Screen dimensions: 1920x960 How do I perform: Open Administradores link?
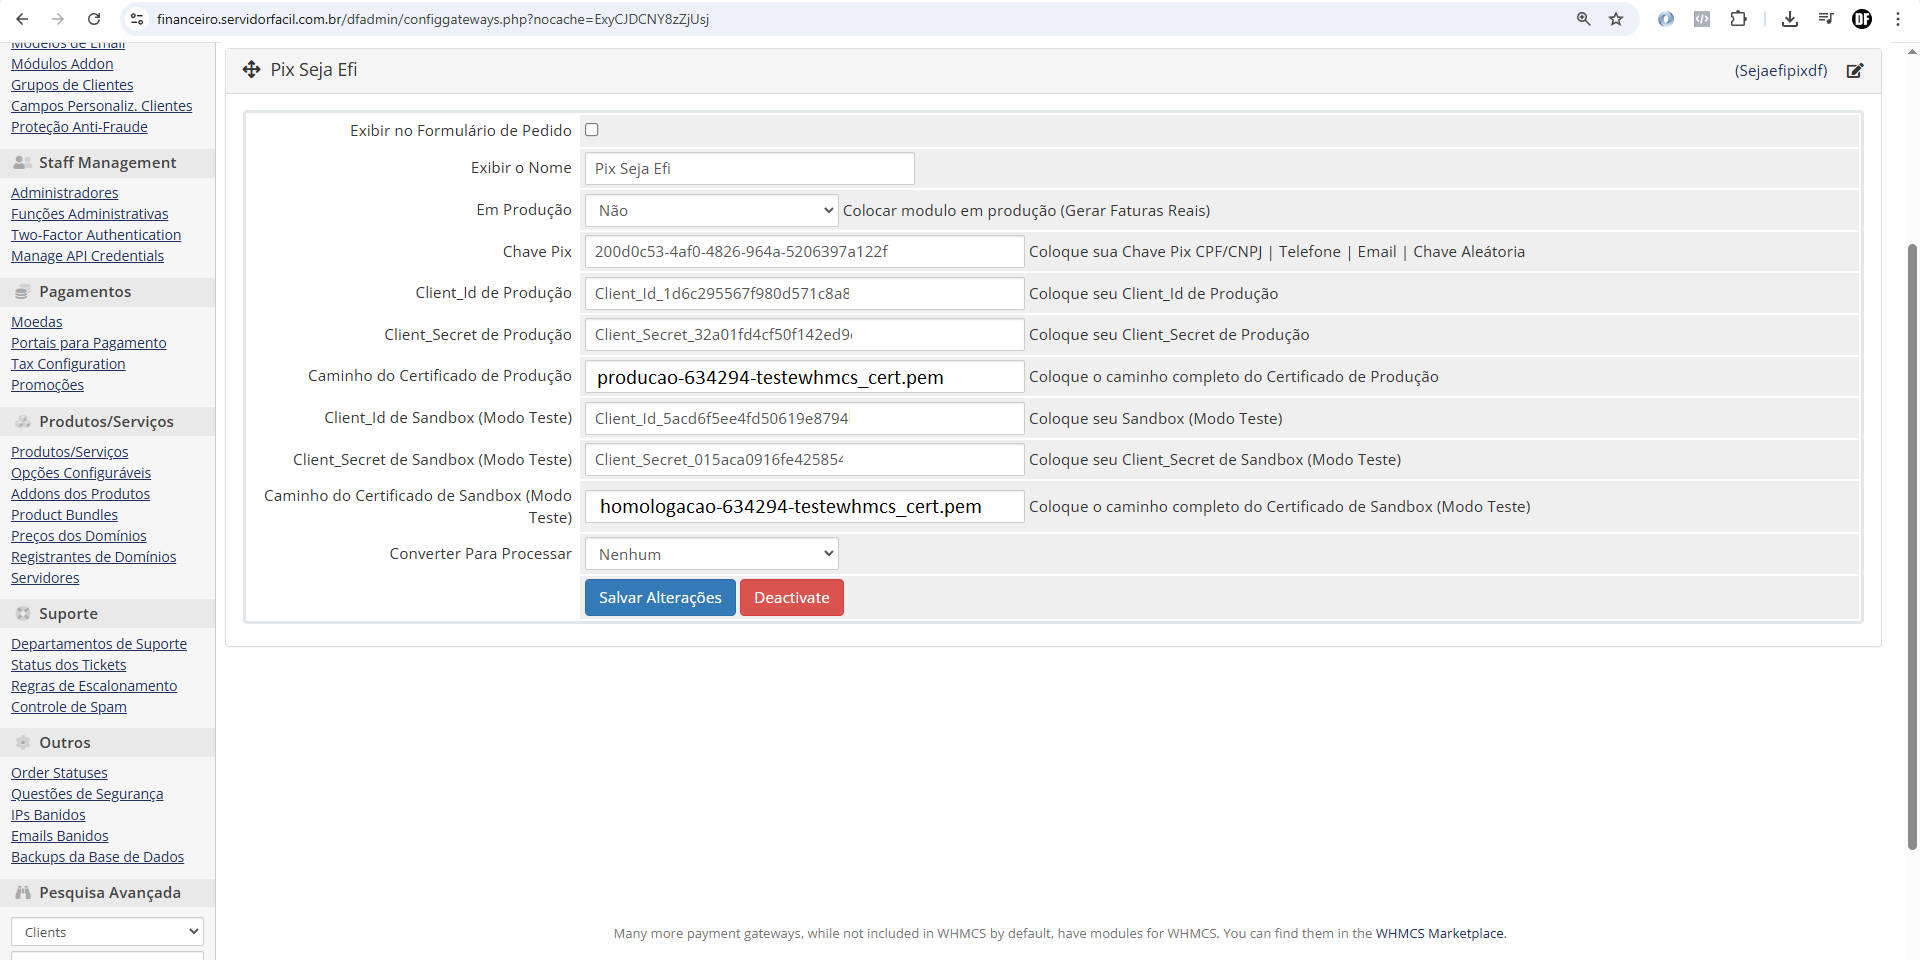(65, 193)
